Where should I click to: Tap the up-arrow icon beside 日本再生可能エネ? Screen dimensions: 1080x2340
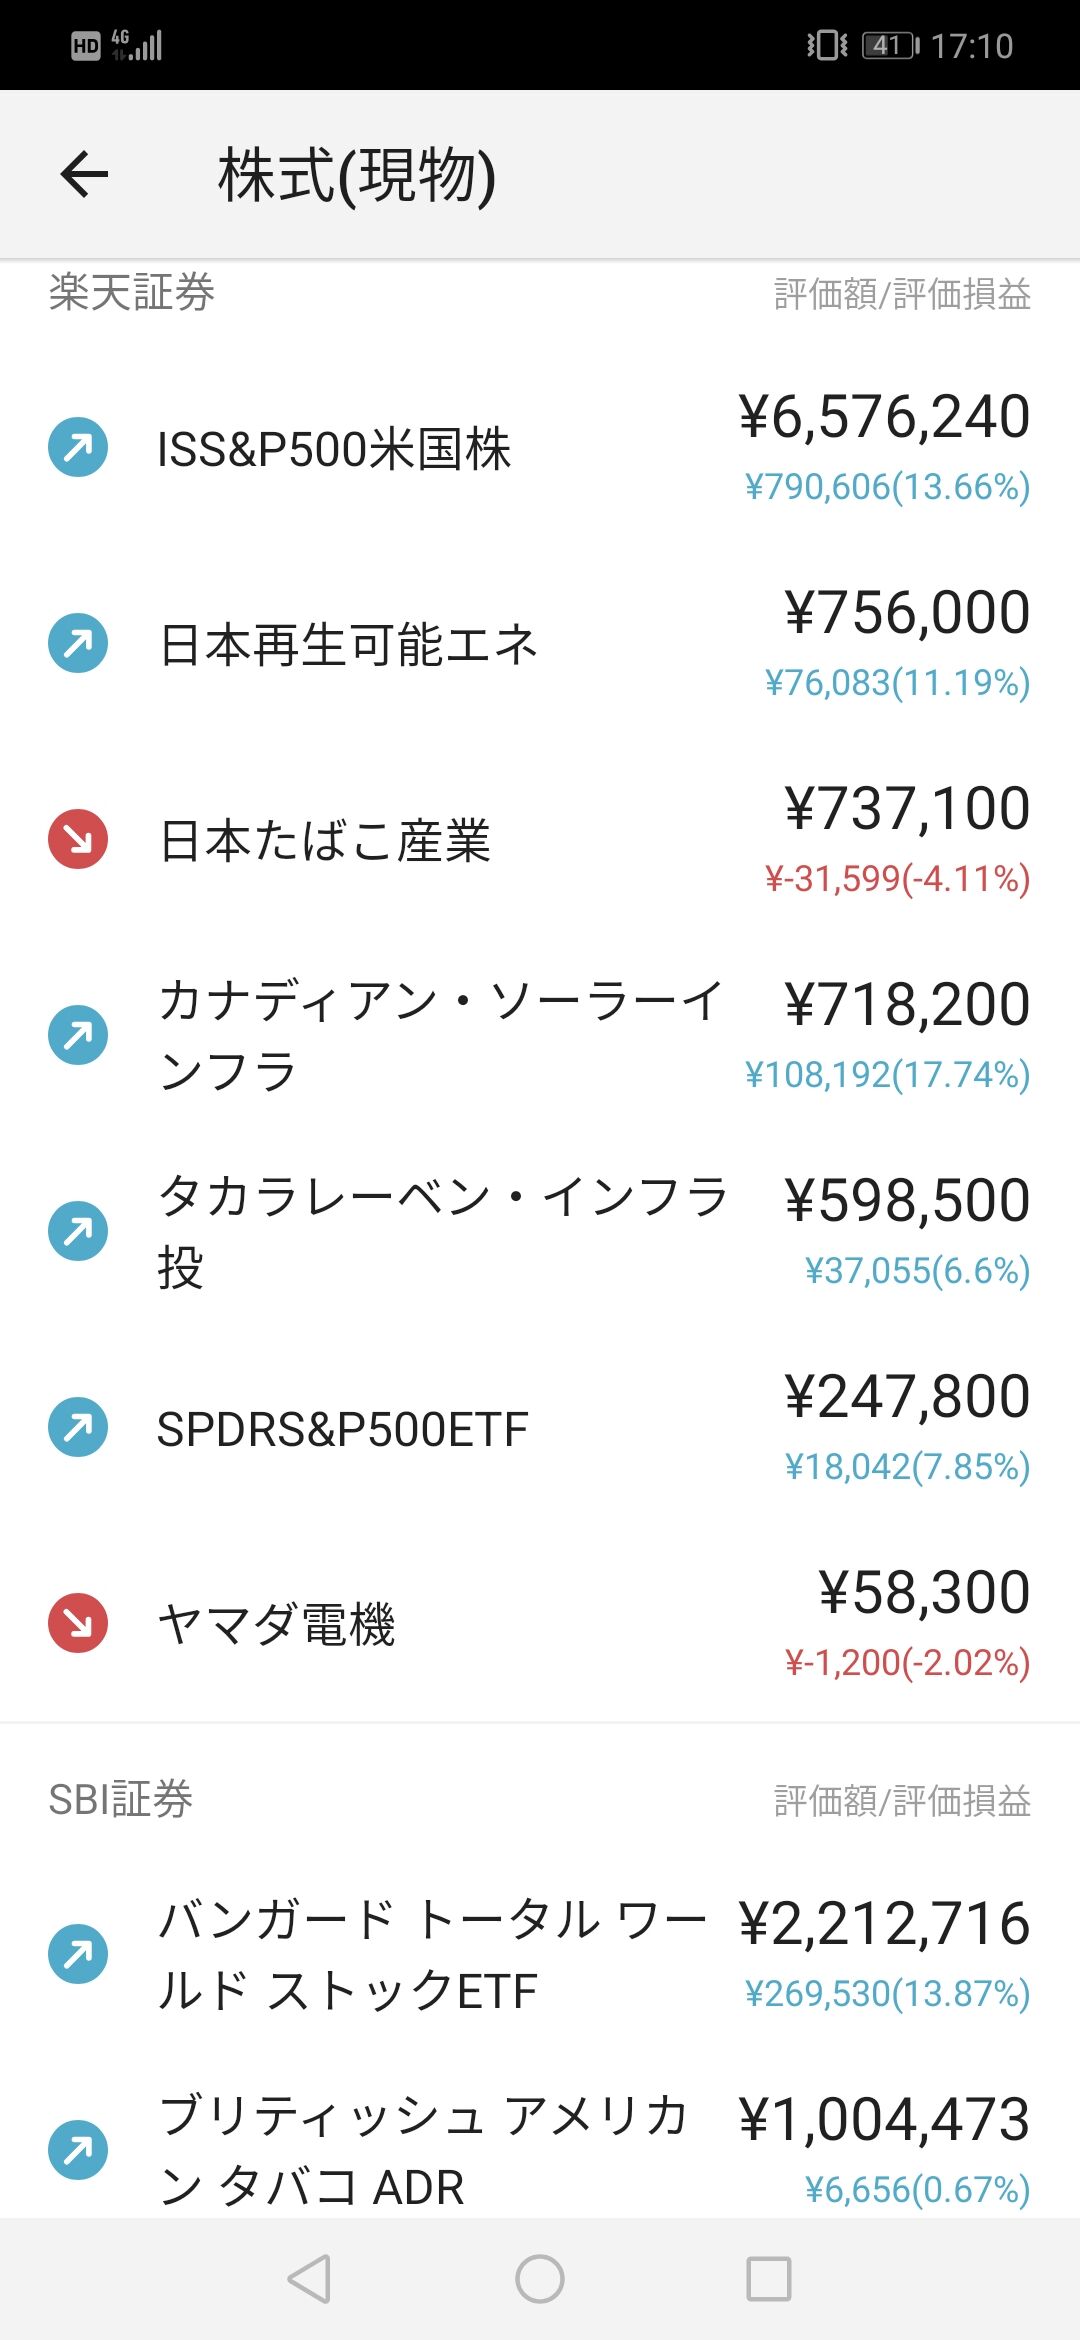tap(78, 643)
